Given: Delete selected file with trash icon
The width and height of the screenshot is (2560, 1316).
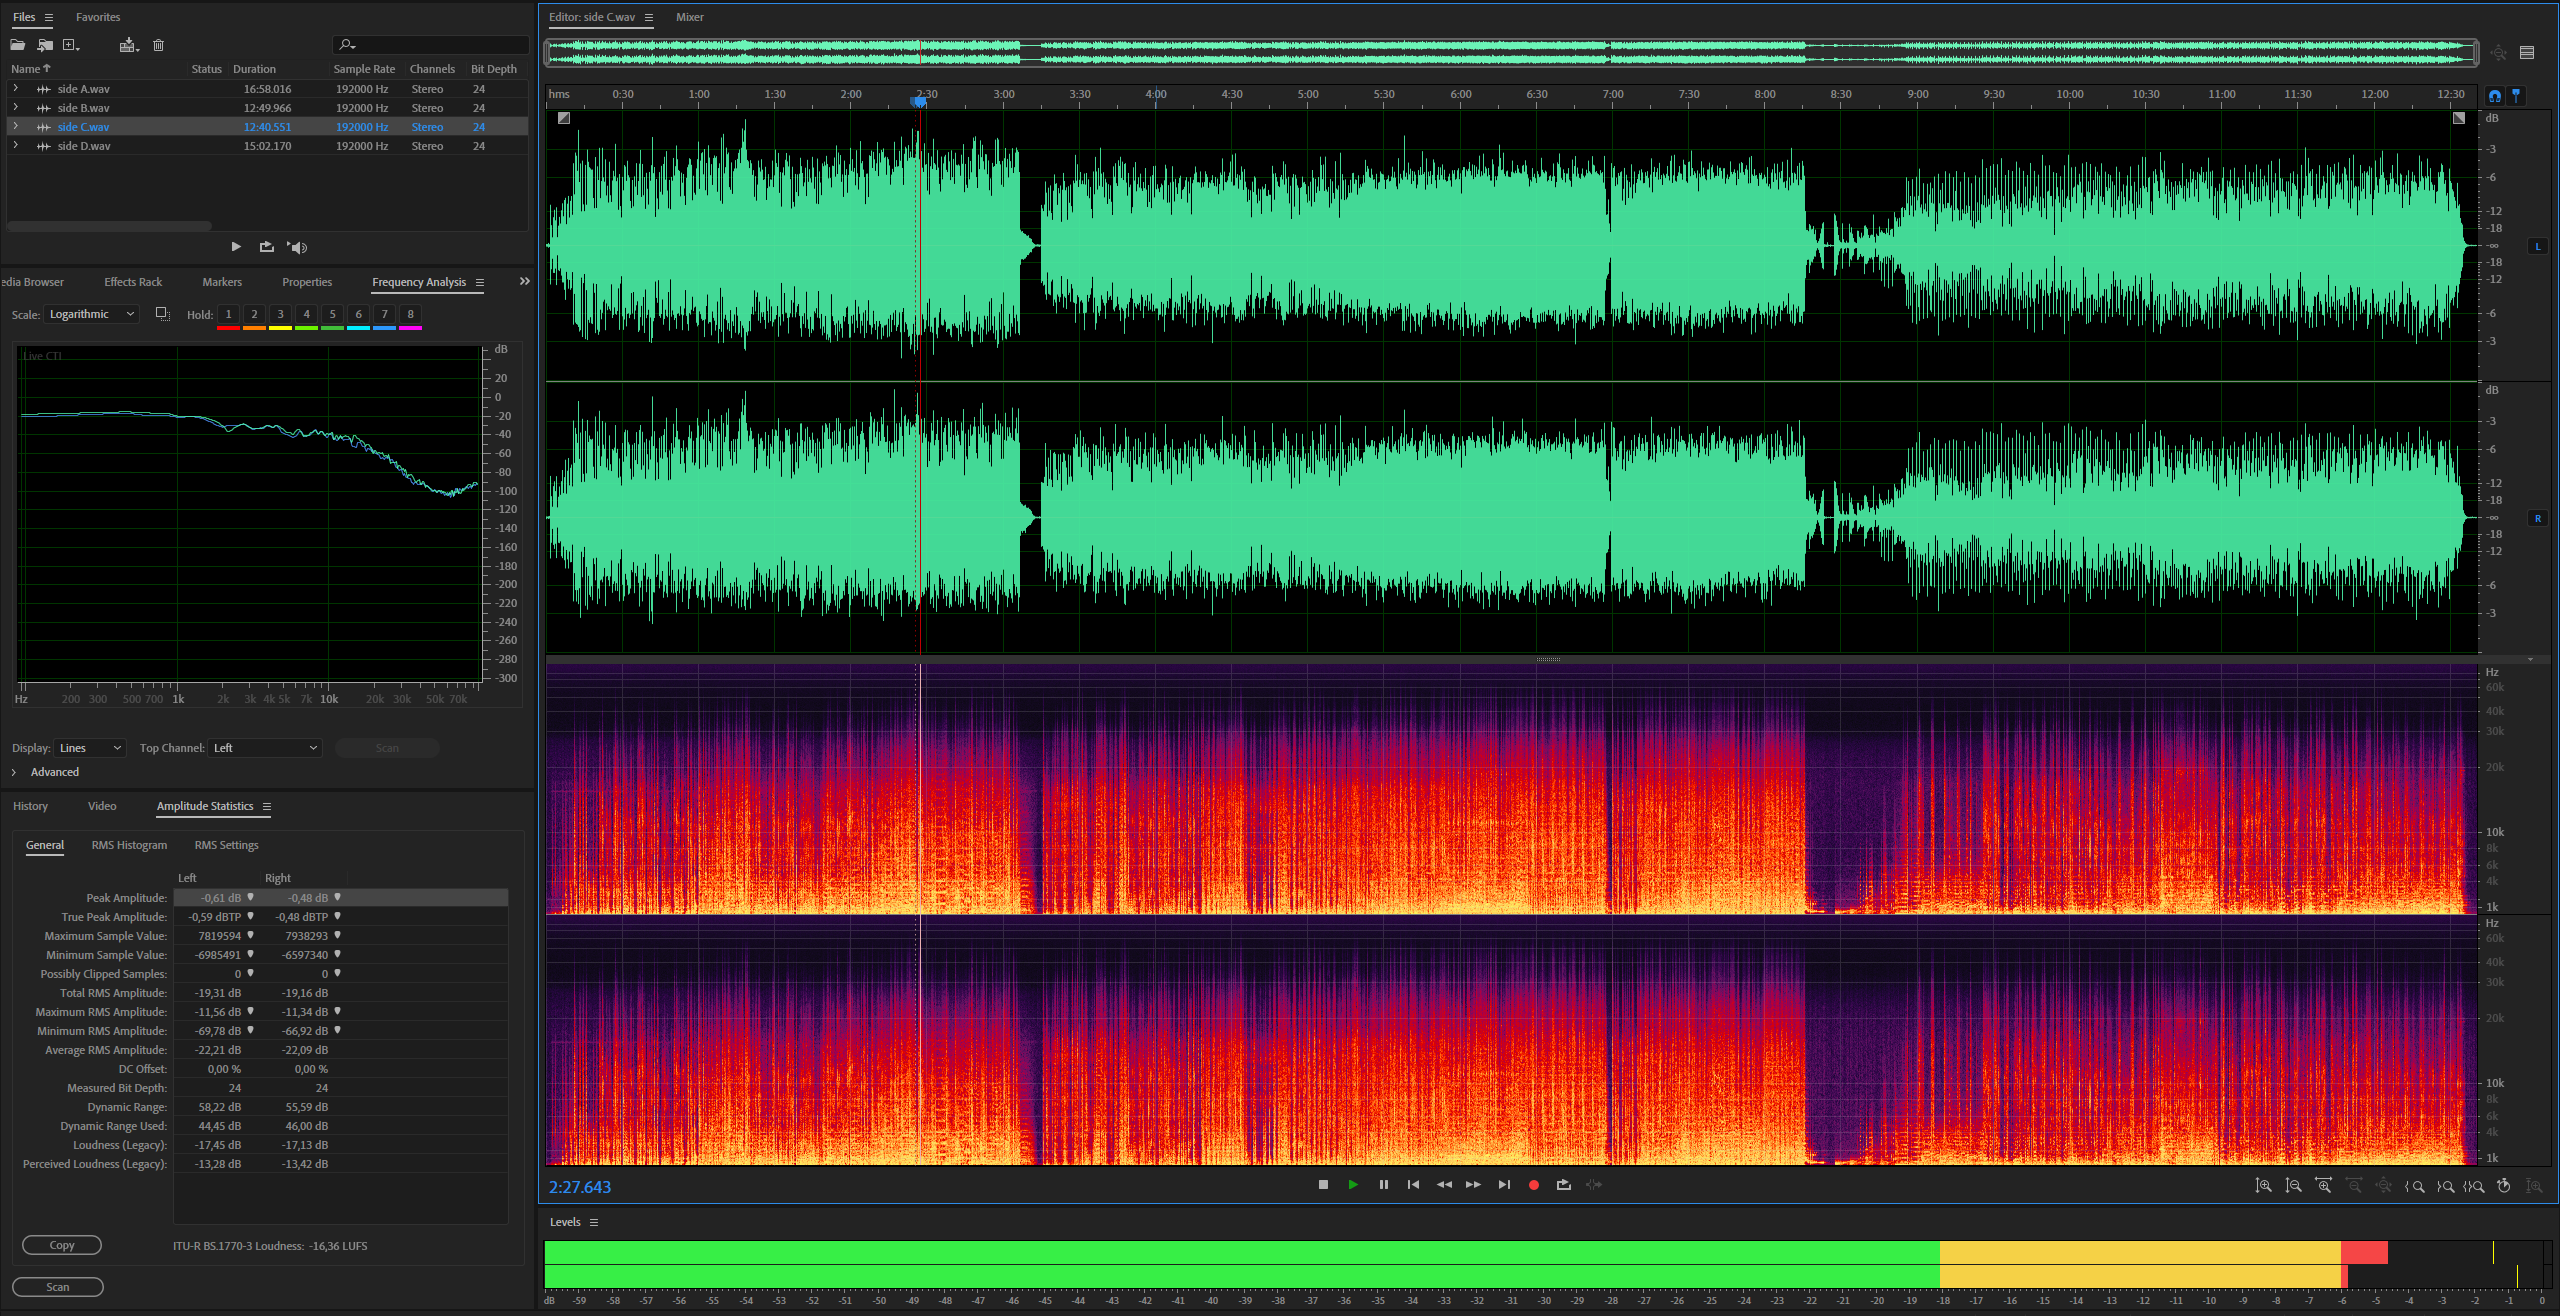Looking at the screenshot, I should 158,45.
